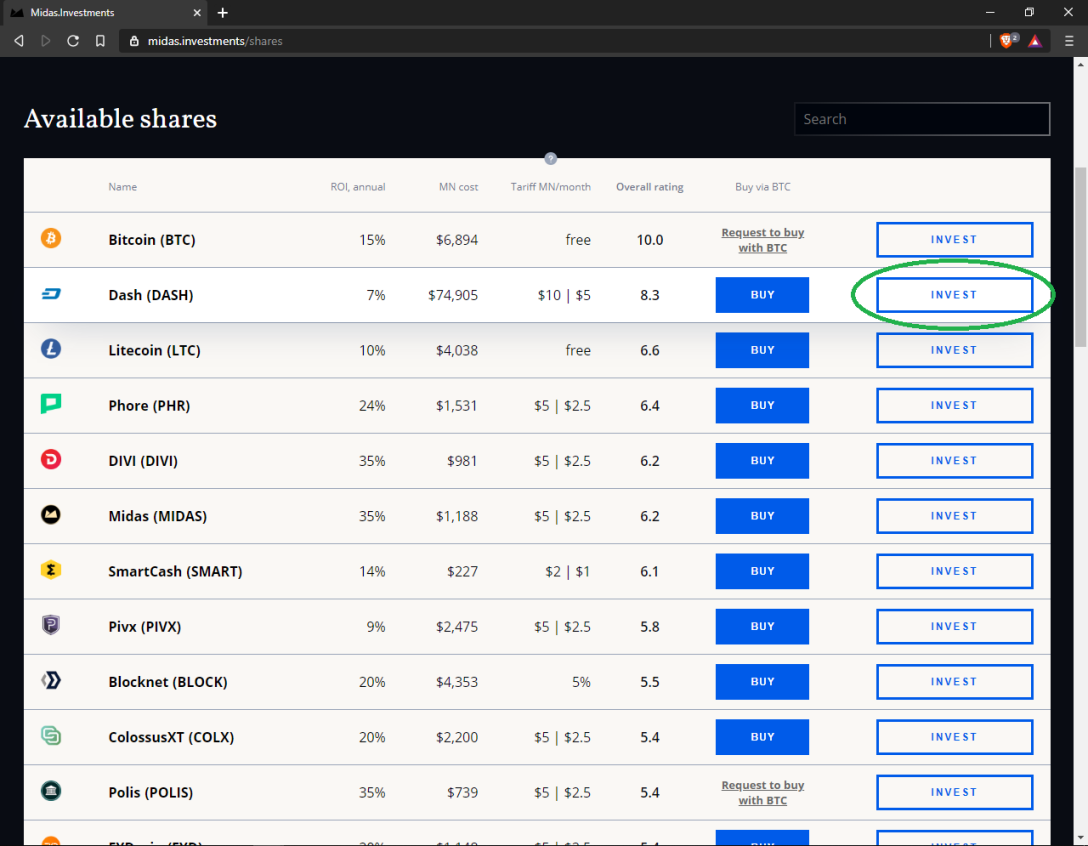
Task: Click the SmartCash logo icon
Action: coord(51,570)
